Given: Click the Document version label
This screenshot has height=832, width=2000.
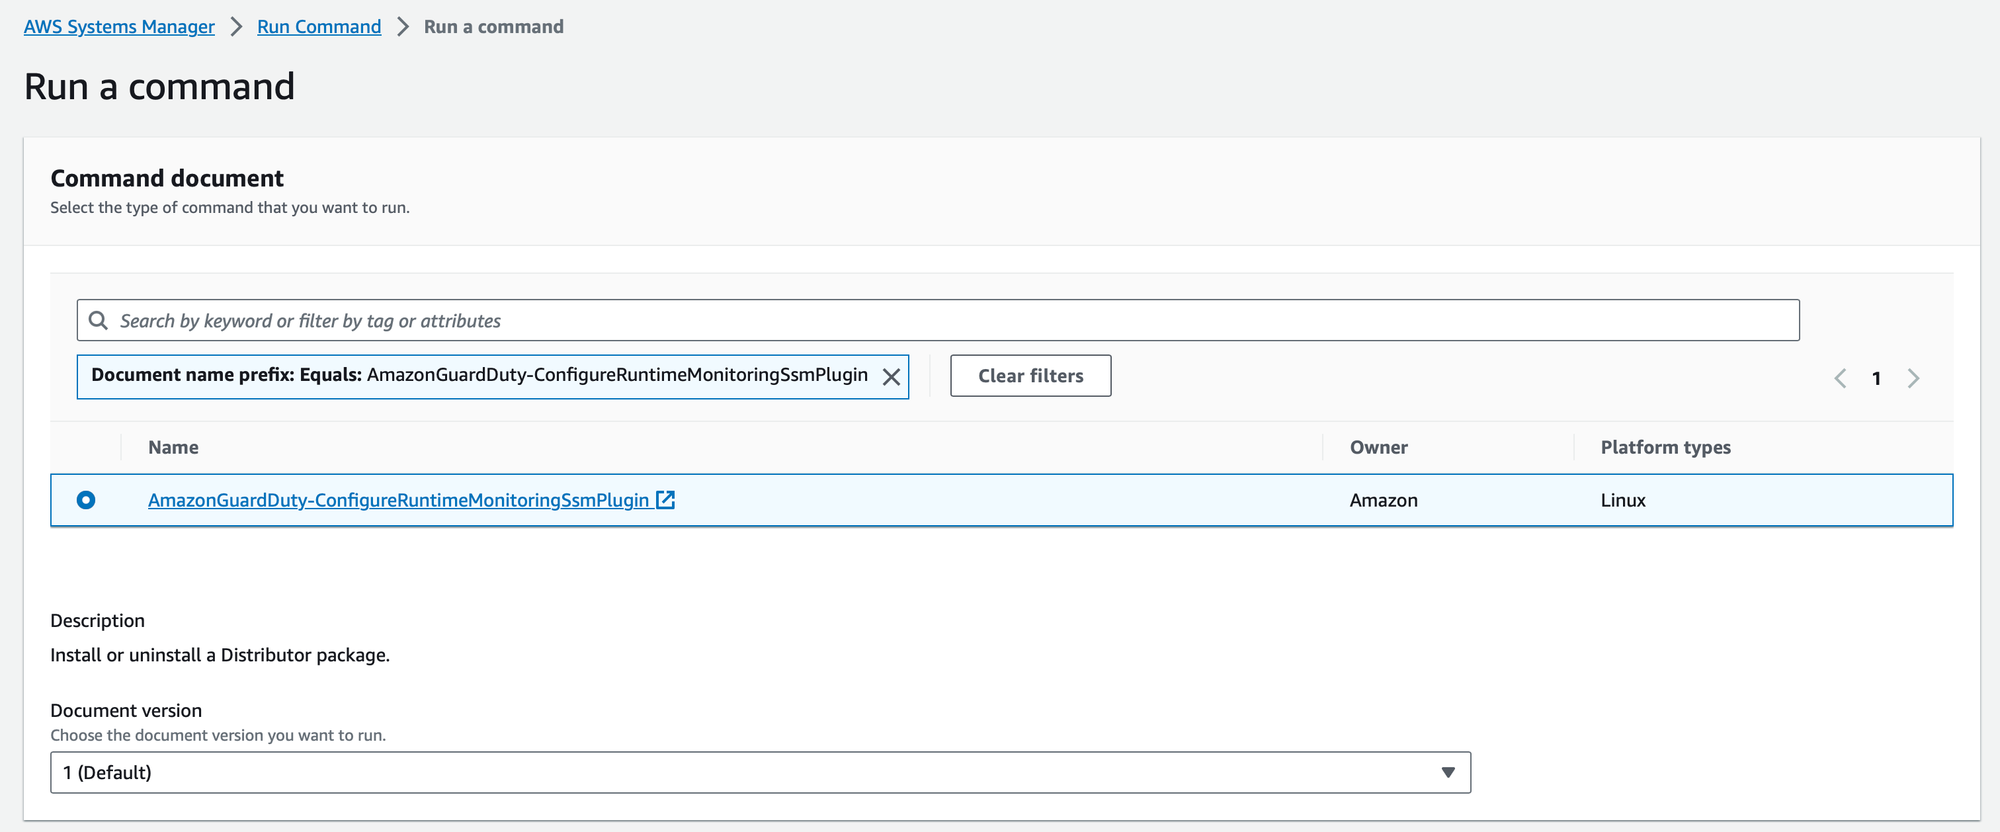Looking at the screenshot, I should pos(126,710).
